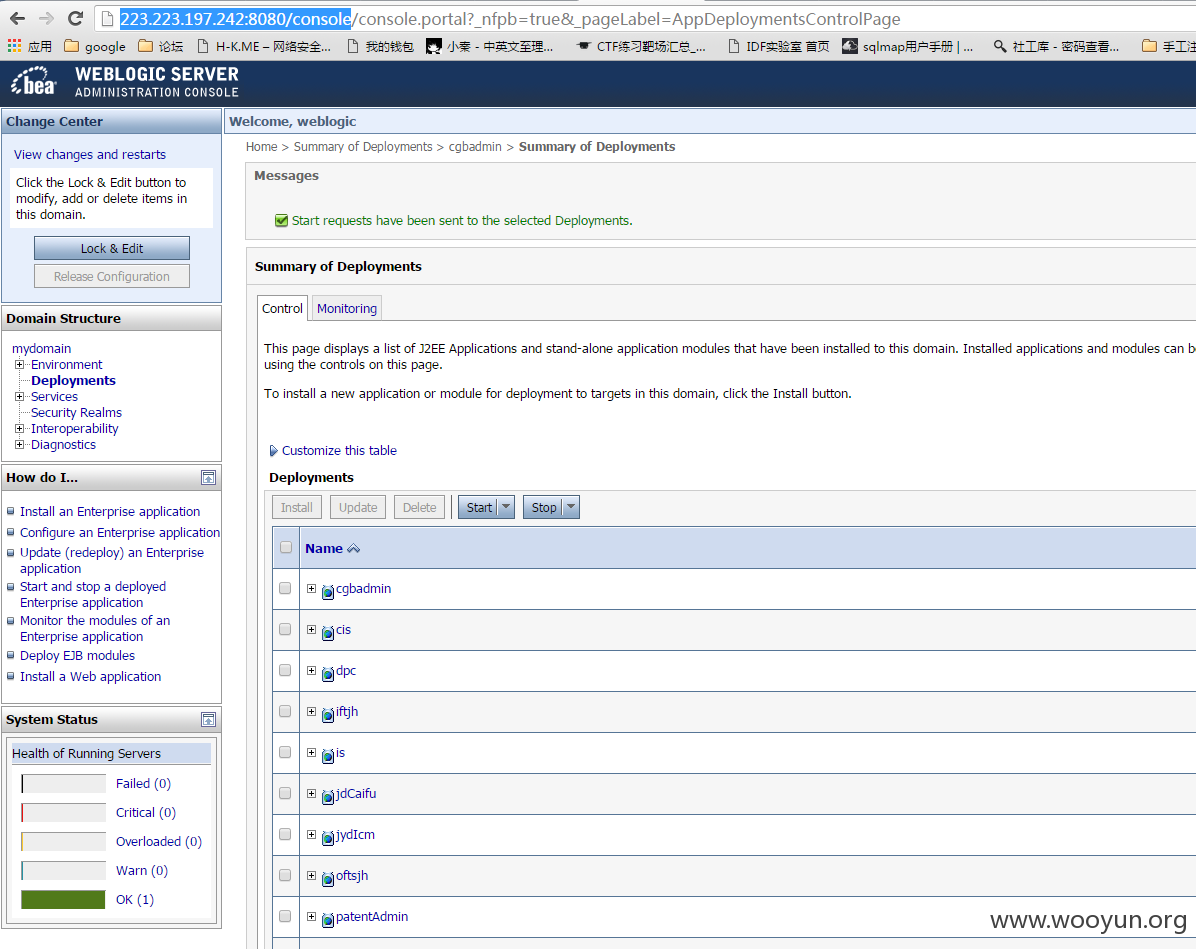Expand the cgbadmin row plus sign
Viewport: 1196px width, 949px height.
(x=311, y=588)
